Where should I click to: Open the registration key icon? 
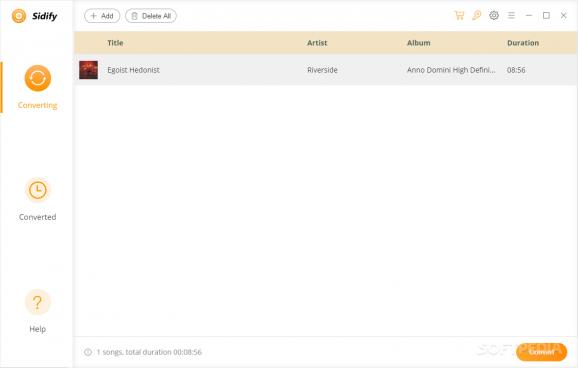click(x=477, y=15)
